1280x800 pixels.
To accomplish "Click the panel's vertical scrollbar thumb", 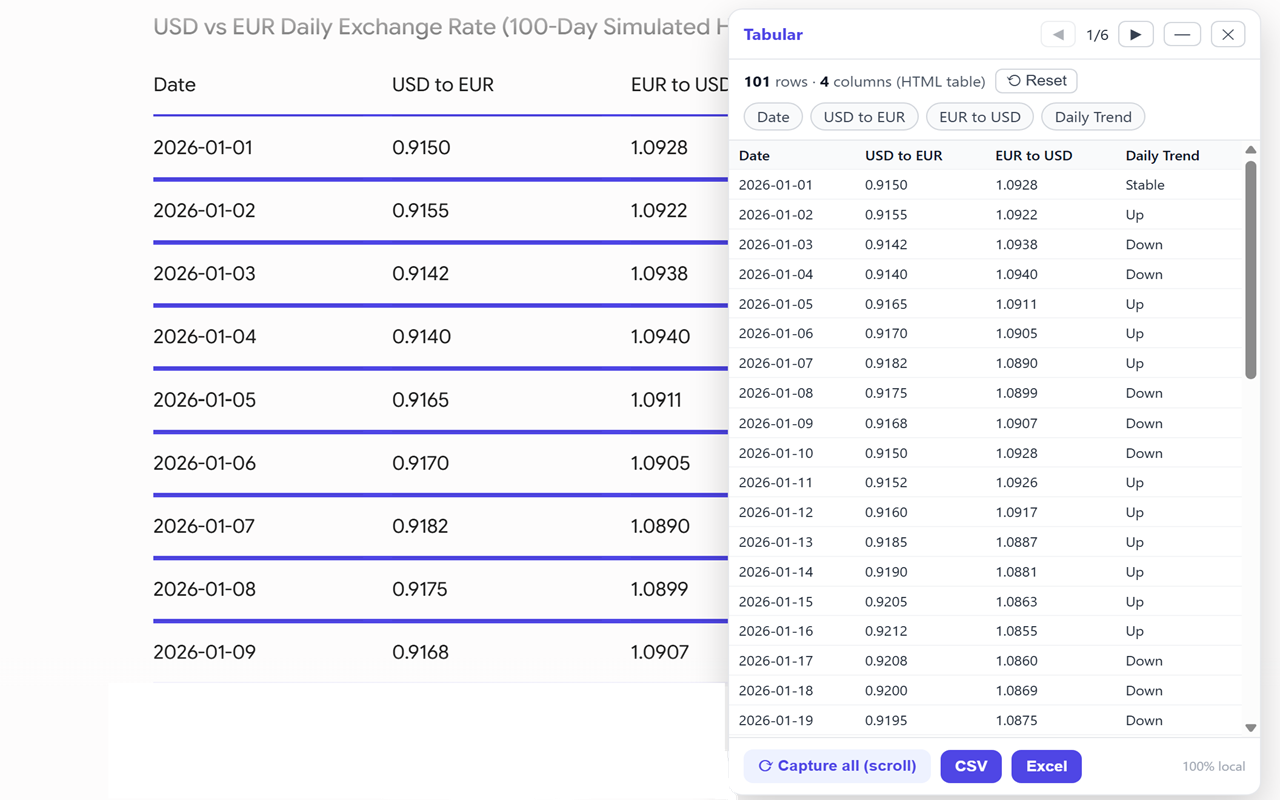I will pos(1250,270).
